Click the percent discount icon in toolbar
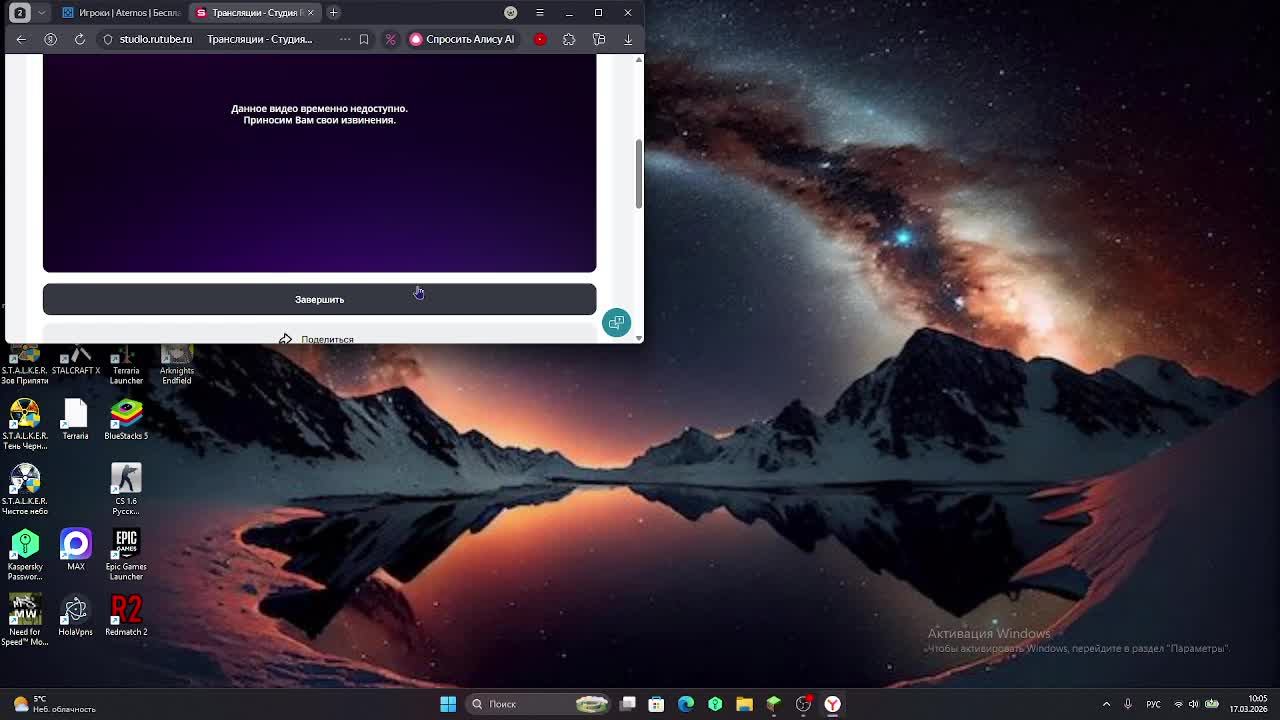The height and width of the screenshot is (720, 1280). [391, 39]
